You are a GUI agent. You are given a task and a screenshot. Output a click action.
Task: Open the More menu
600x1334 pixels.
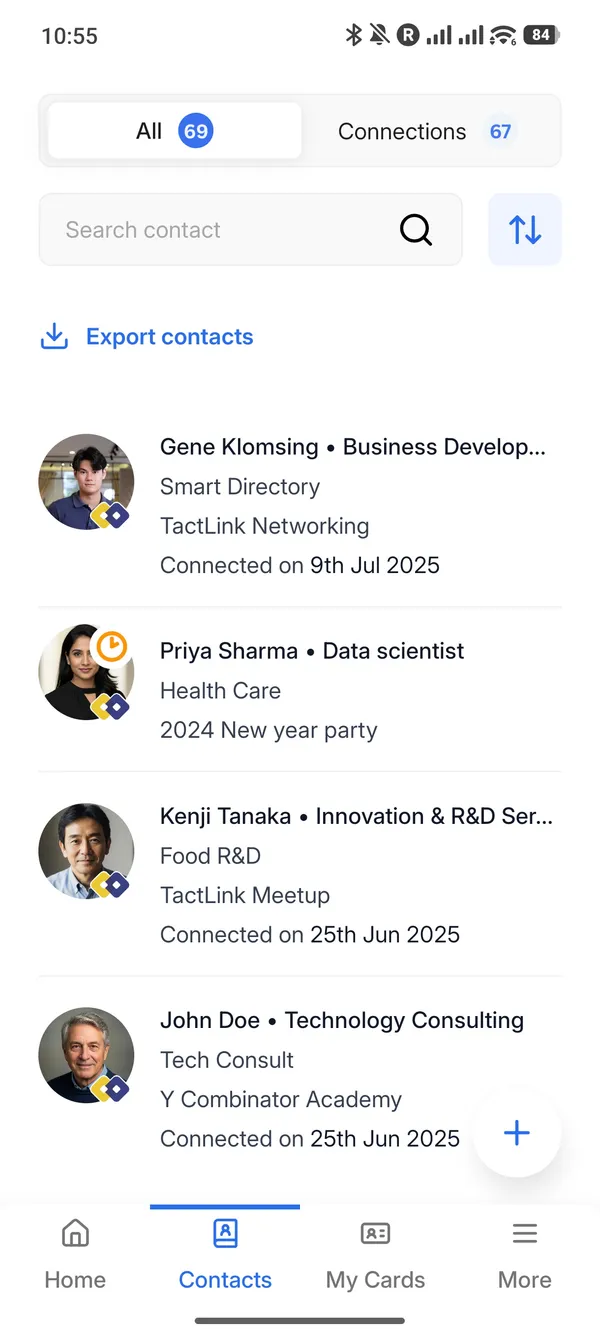pyautogui.click(x=525, y=1254)
